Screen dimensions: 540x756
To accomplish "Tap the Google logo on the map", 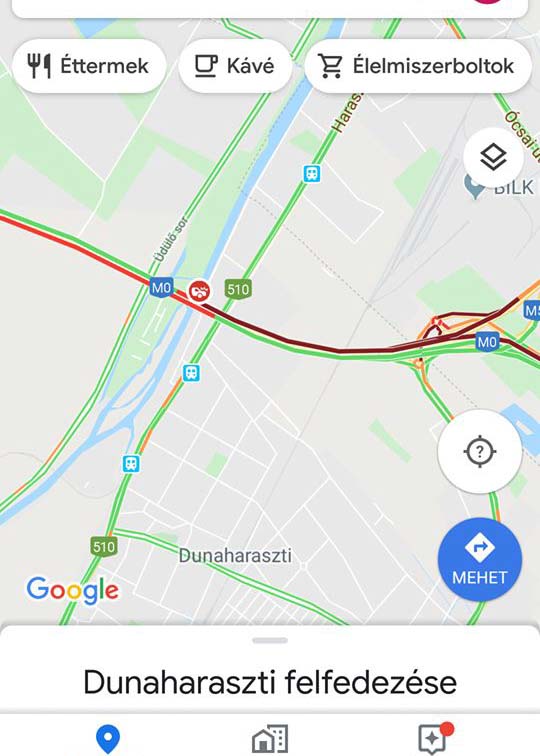I will point(73,590).
